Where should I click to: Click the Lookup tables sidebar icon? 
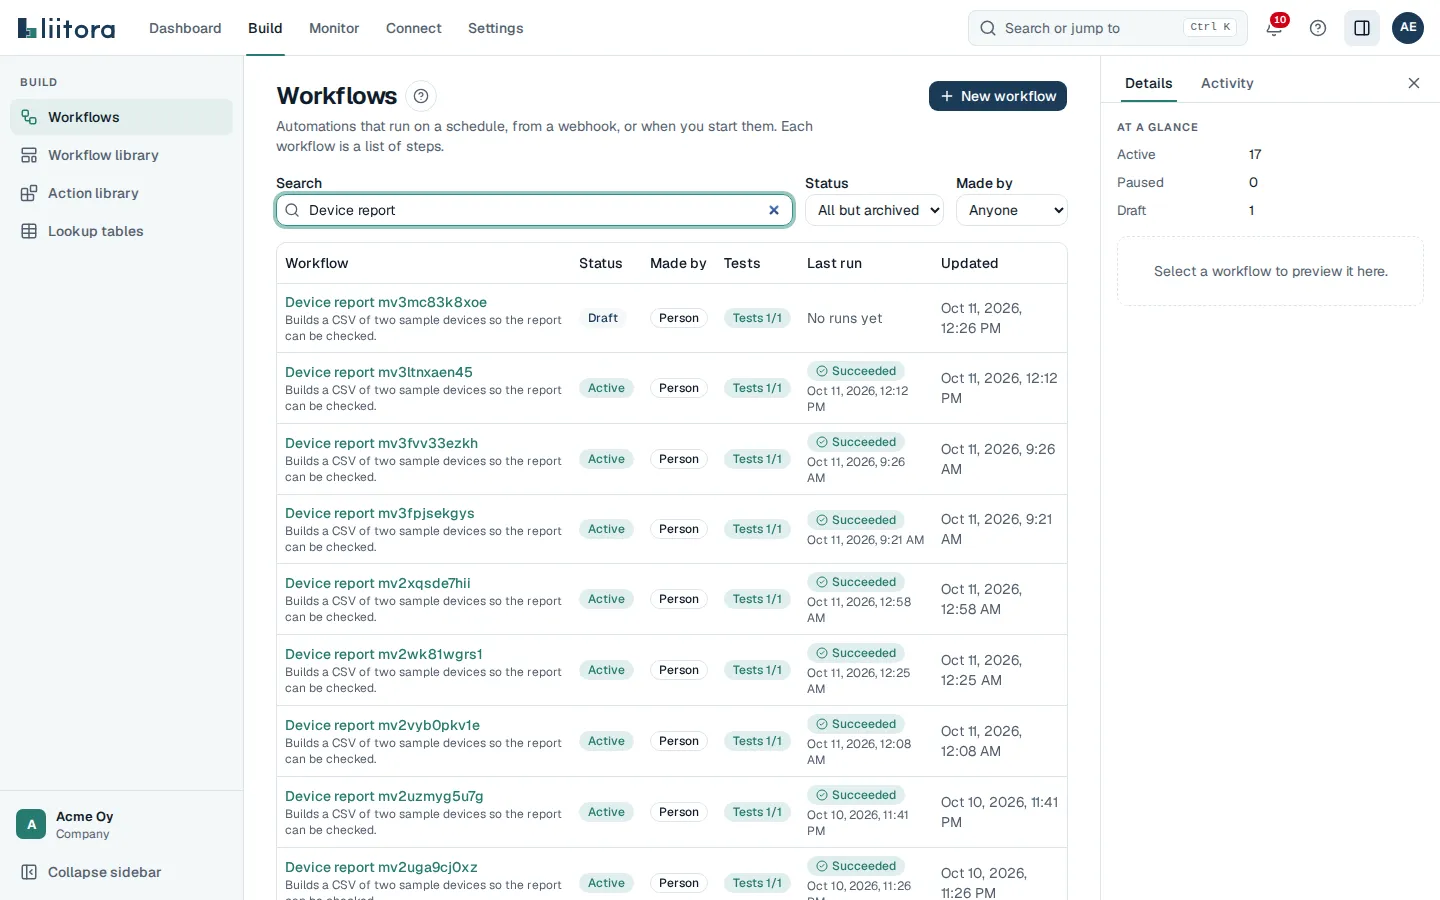point(29,231)
